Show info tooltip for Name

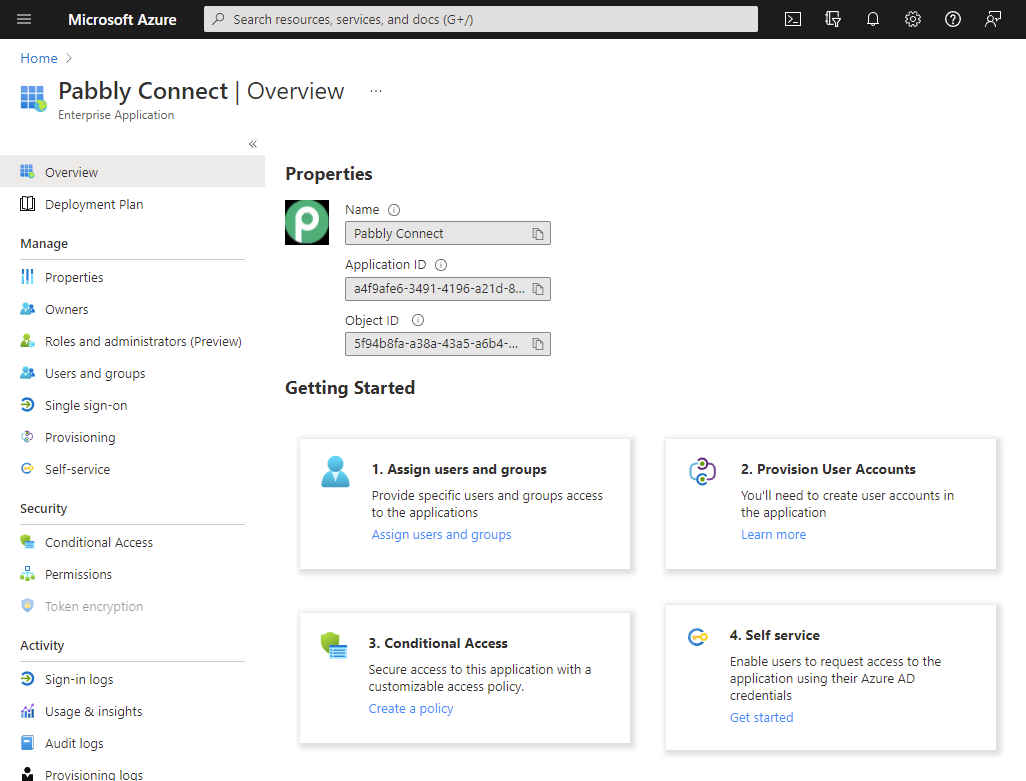pyautogui.click(x=394, y=210)
